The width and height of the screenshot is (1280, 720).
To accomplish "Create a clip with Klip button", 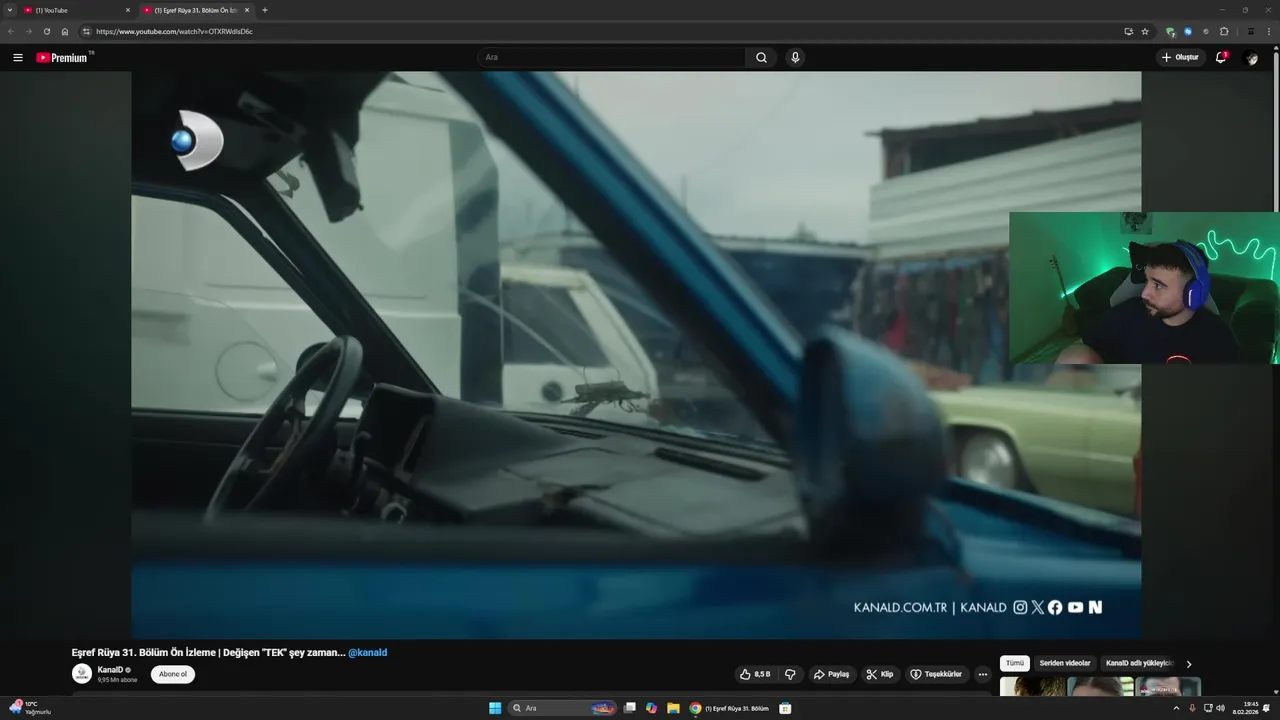I will click(879, 674).
